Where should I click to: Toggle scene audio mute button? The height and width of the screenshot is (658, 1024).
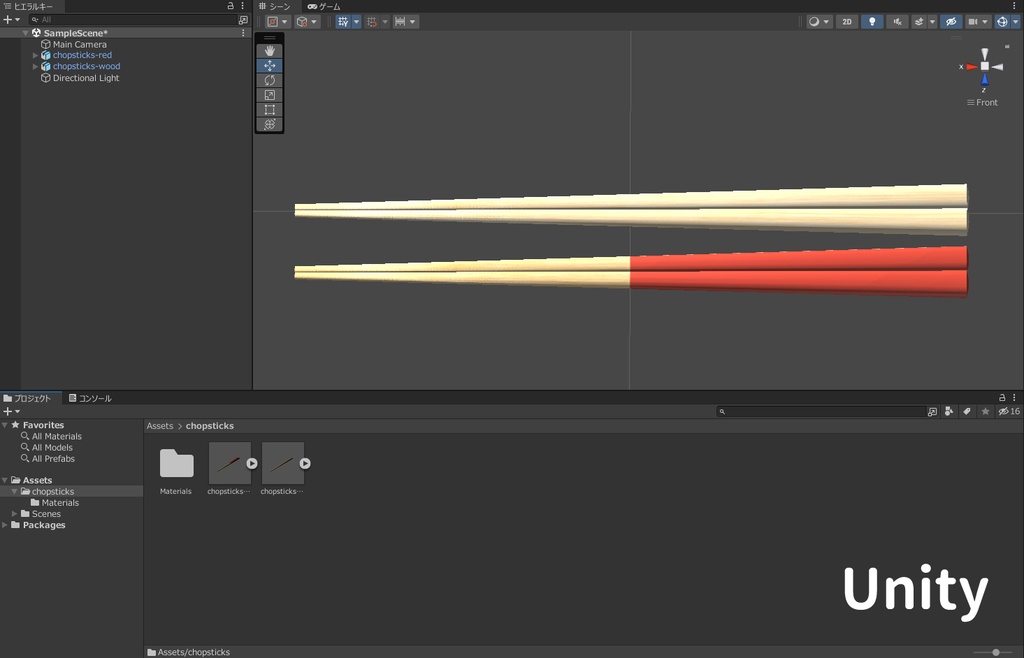(897, 22)
